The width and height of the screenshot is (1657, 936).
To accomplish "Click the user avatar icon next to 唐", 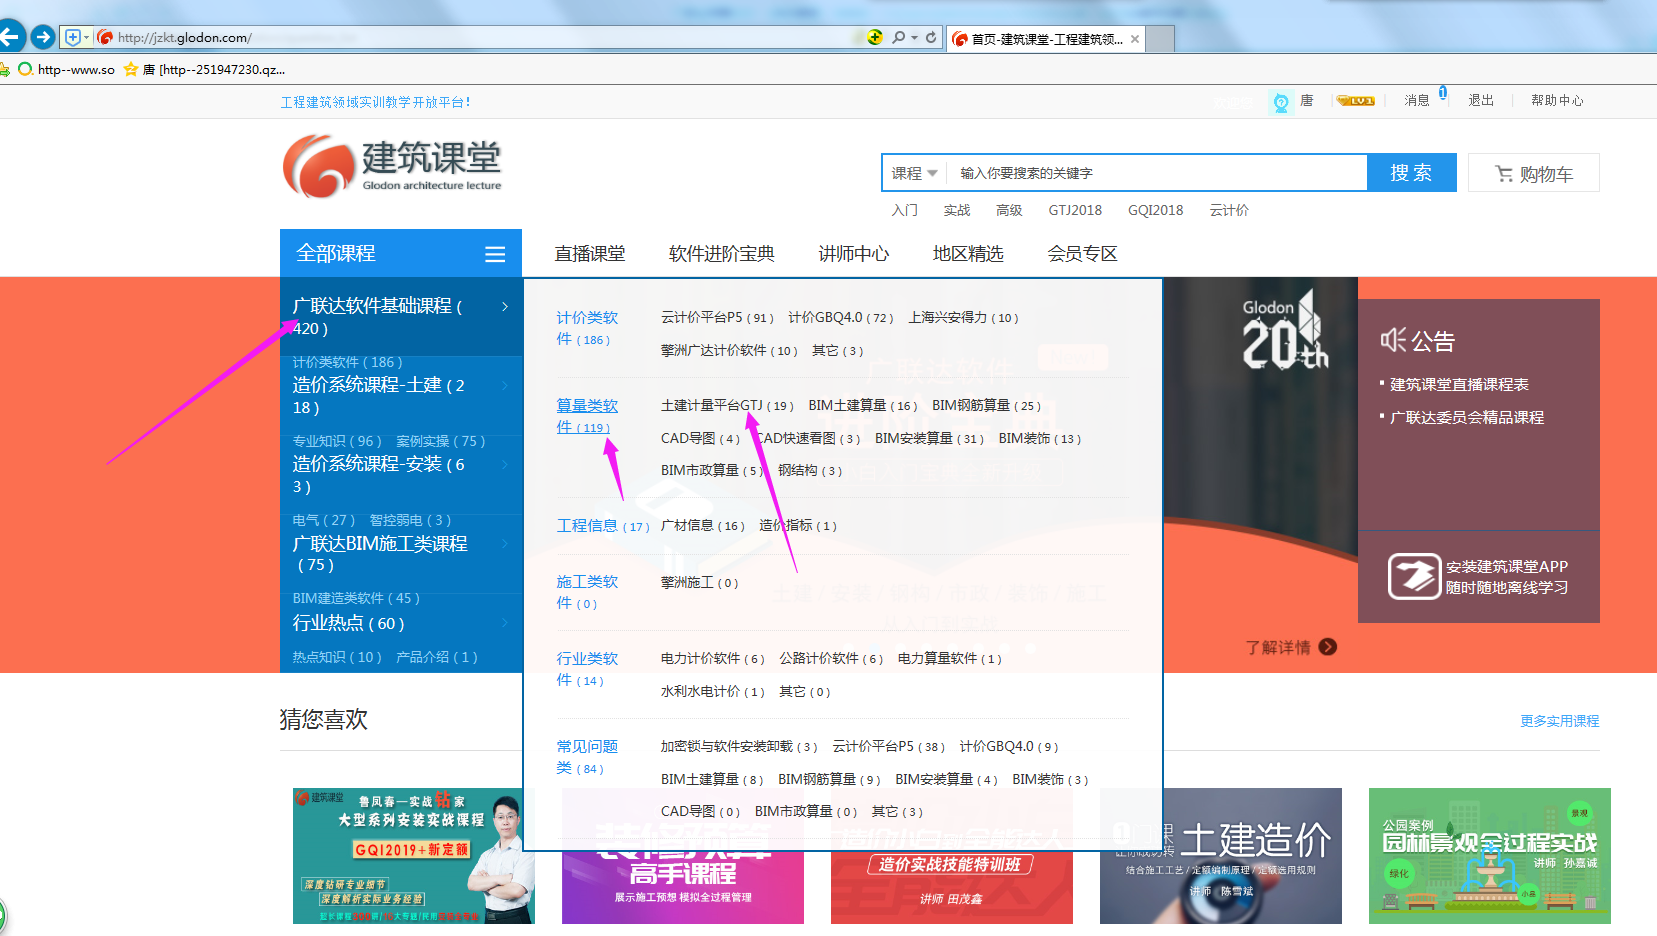I will point(1281,101).
